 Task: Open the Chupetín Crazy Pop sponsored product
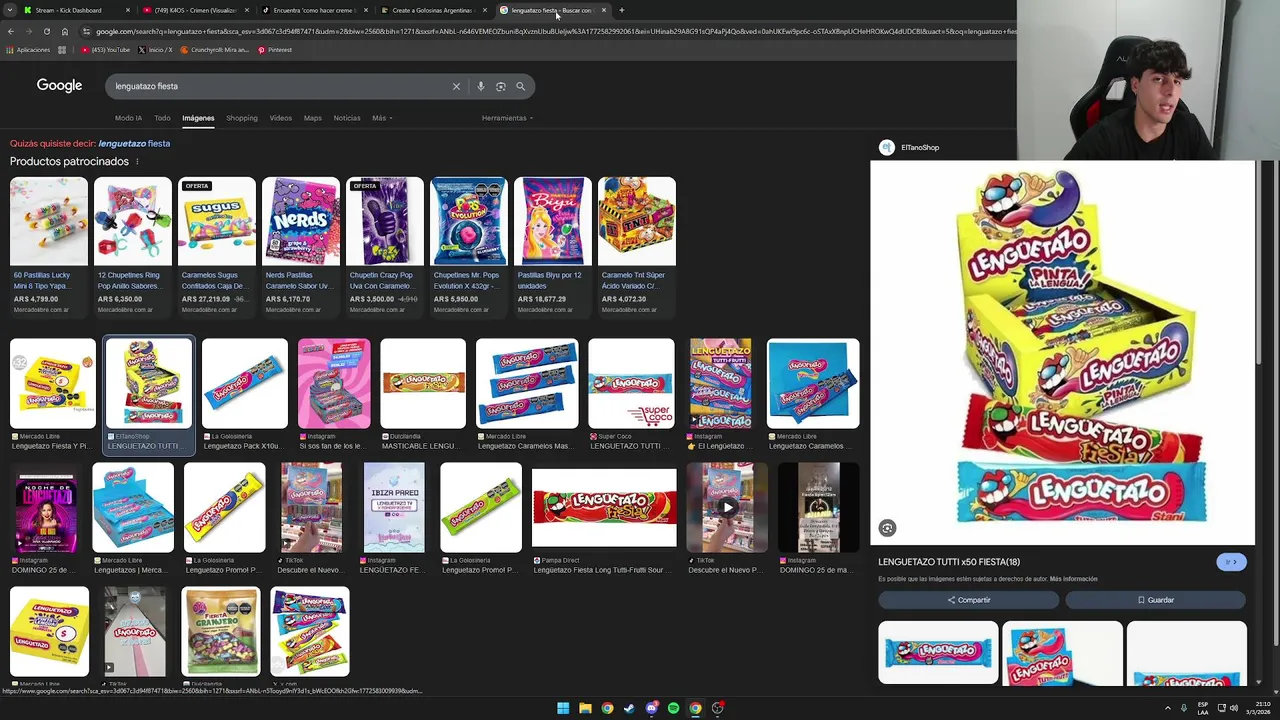click(384, 246)
